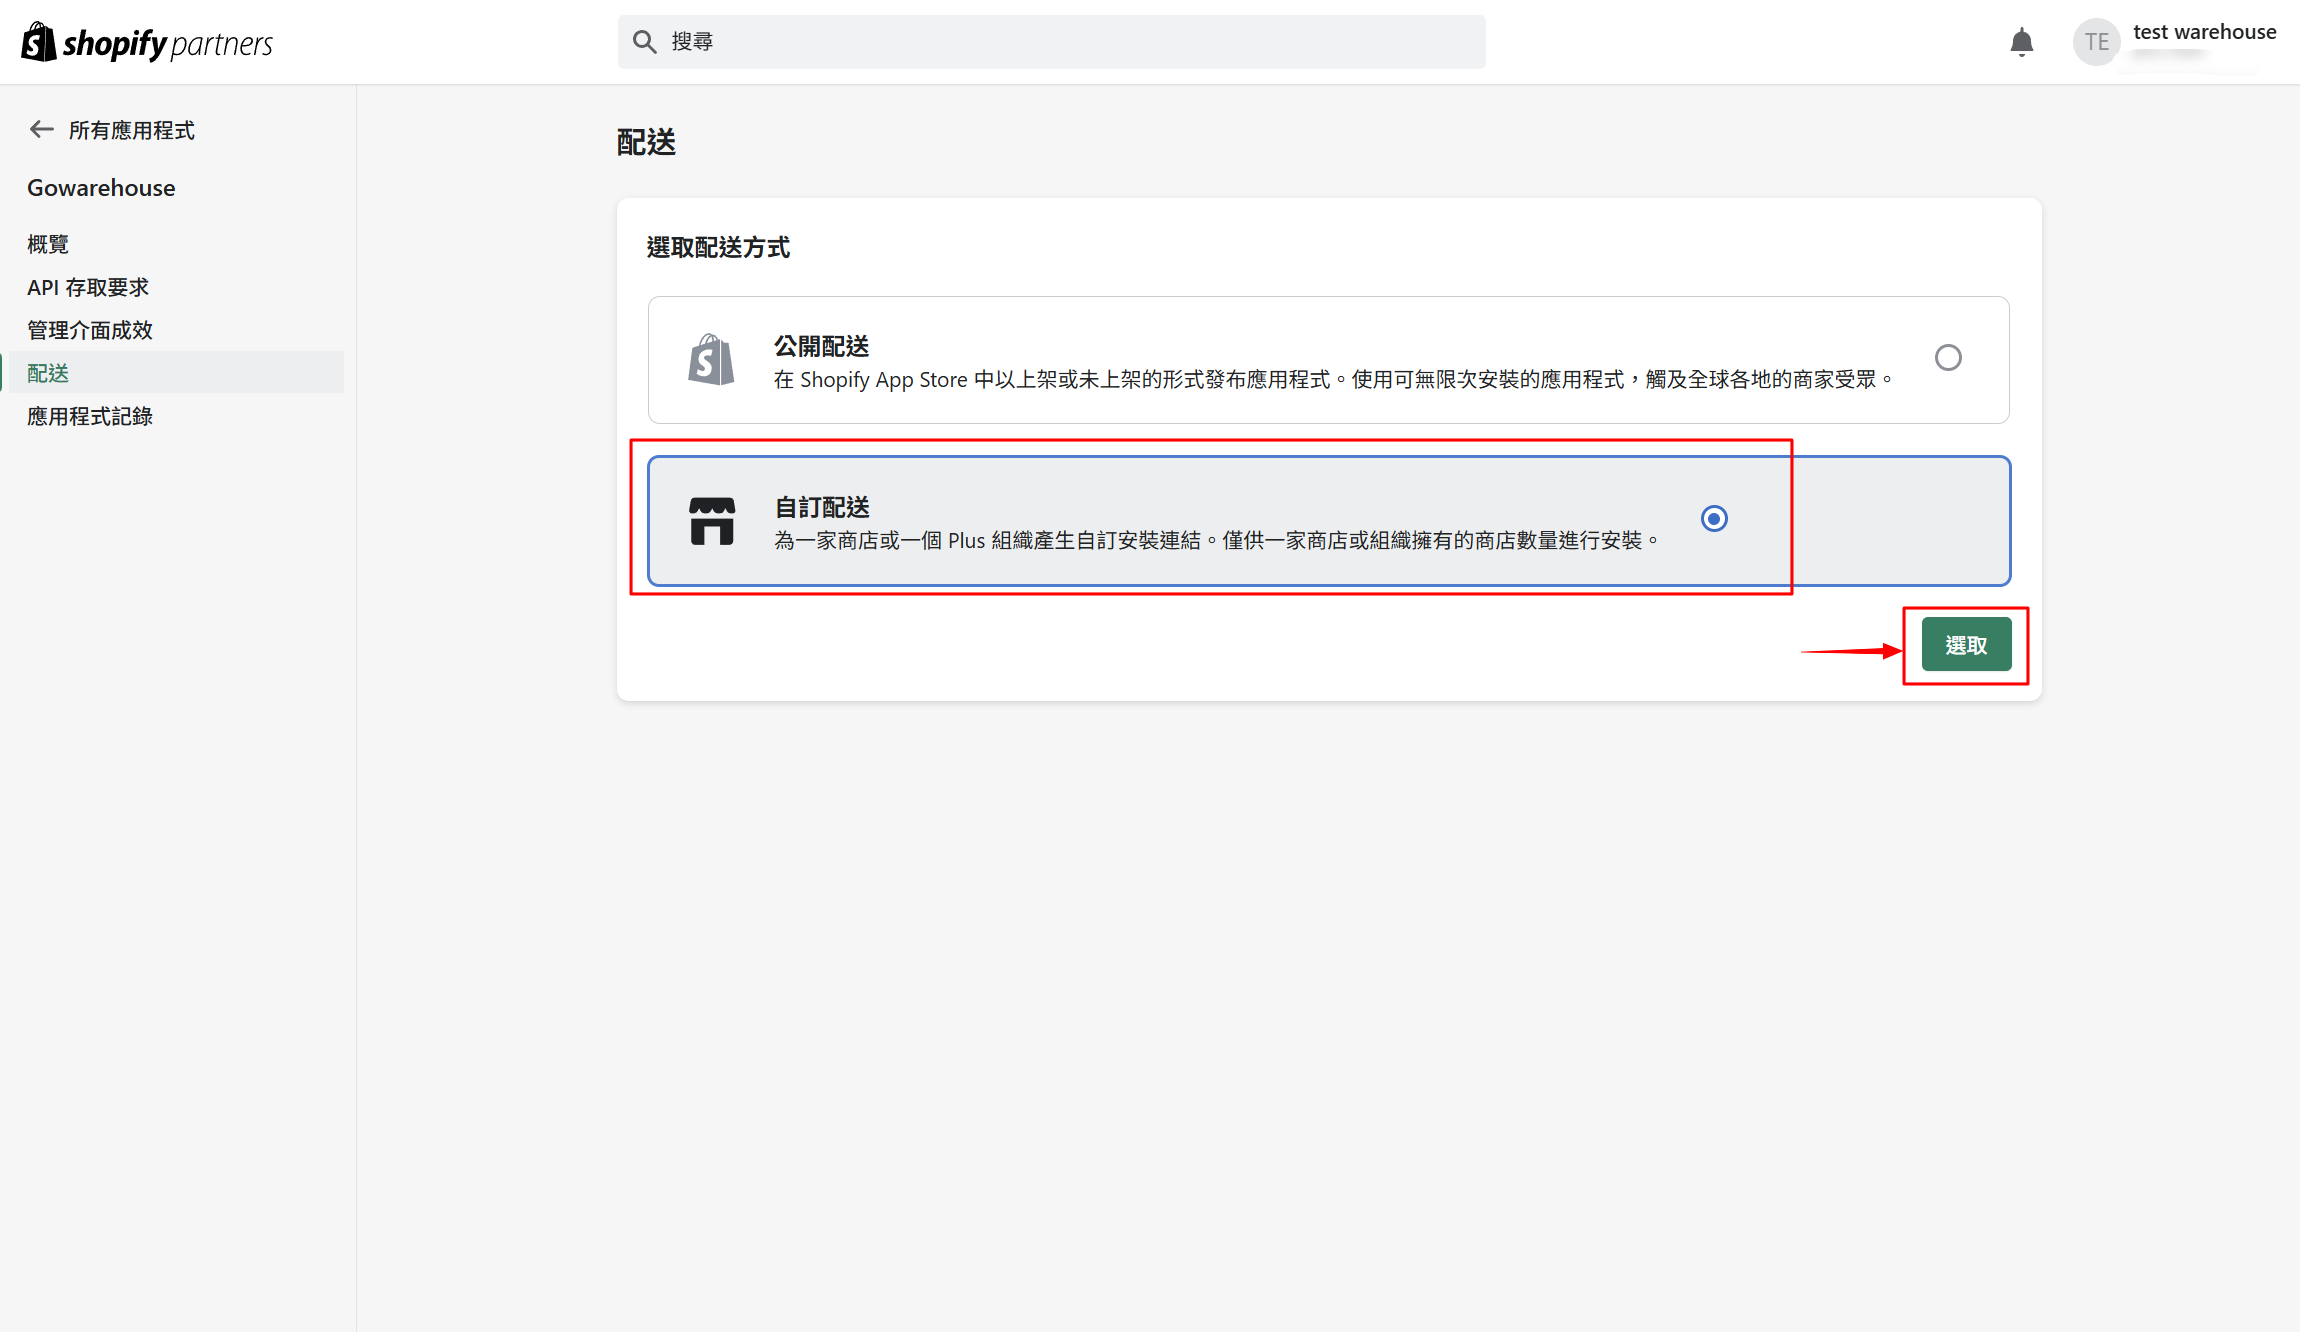Viewport: 2300px width, 1332px height.
Task: Go to the 管理介面成效 page
Action: [90, 330]
